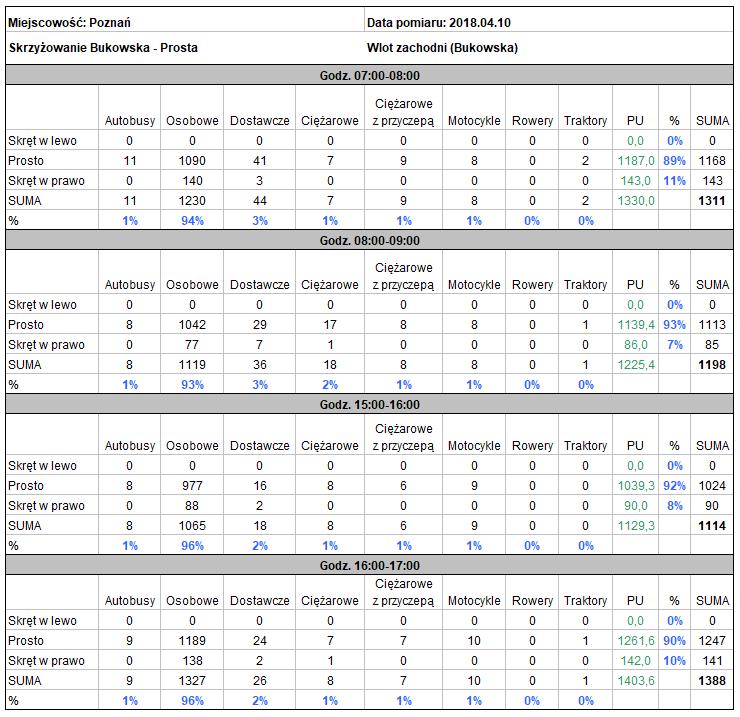The height and width of the screenshot is (717, 740).
Task: Select the cell with value 1090
Action: point(192,160)
